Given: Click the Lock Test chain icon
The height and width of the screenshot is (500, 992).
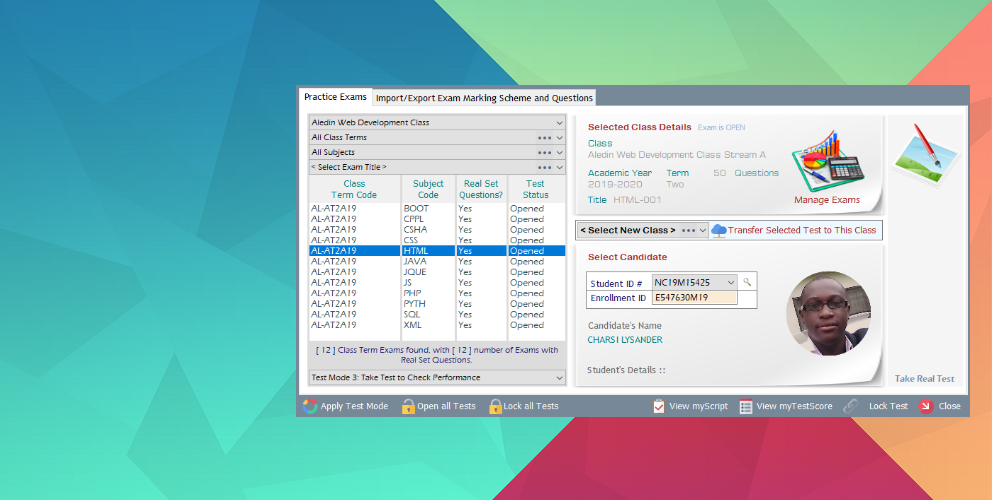Looking at the screenshot, I should point(851,406).
